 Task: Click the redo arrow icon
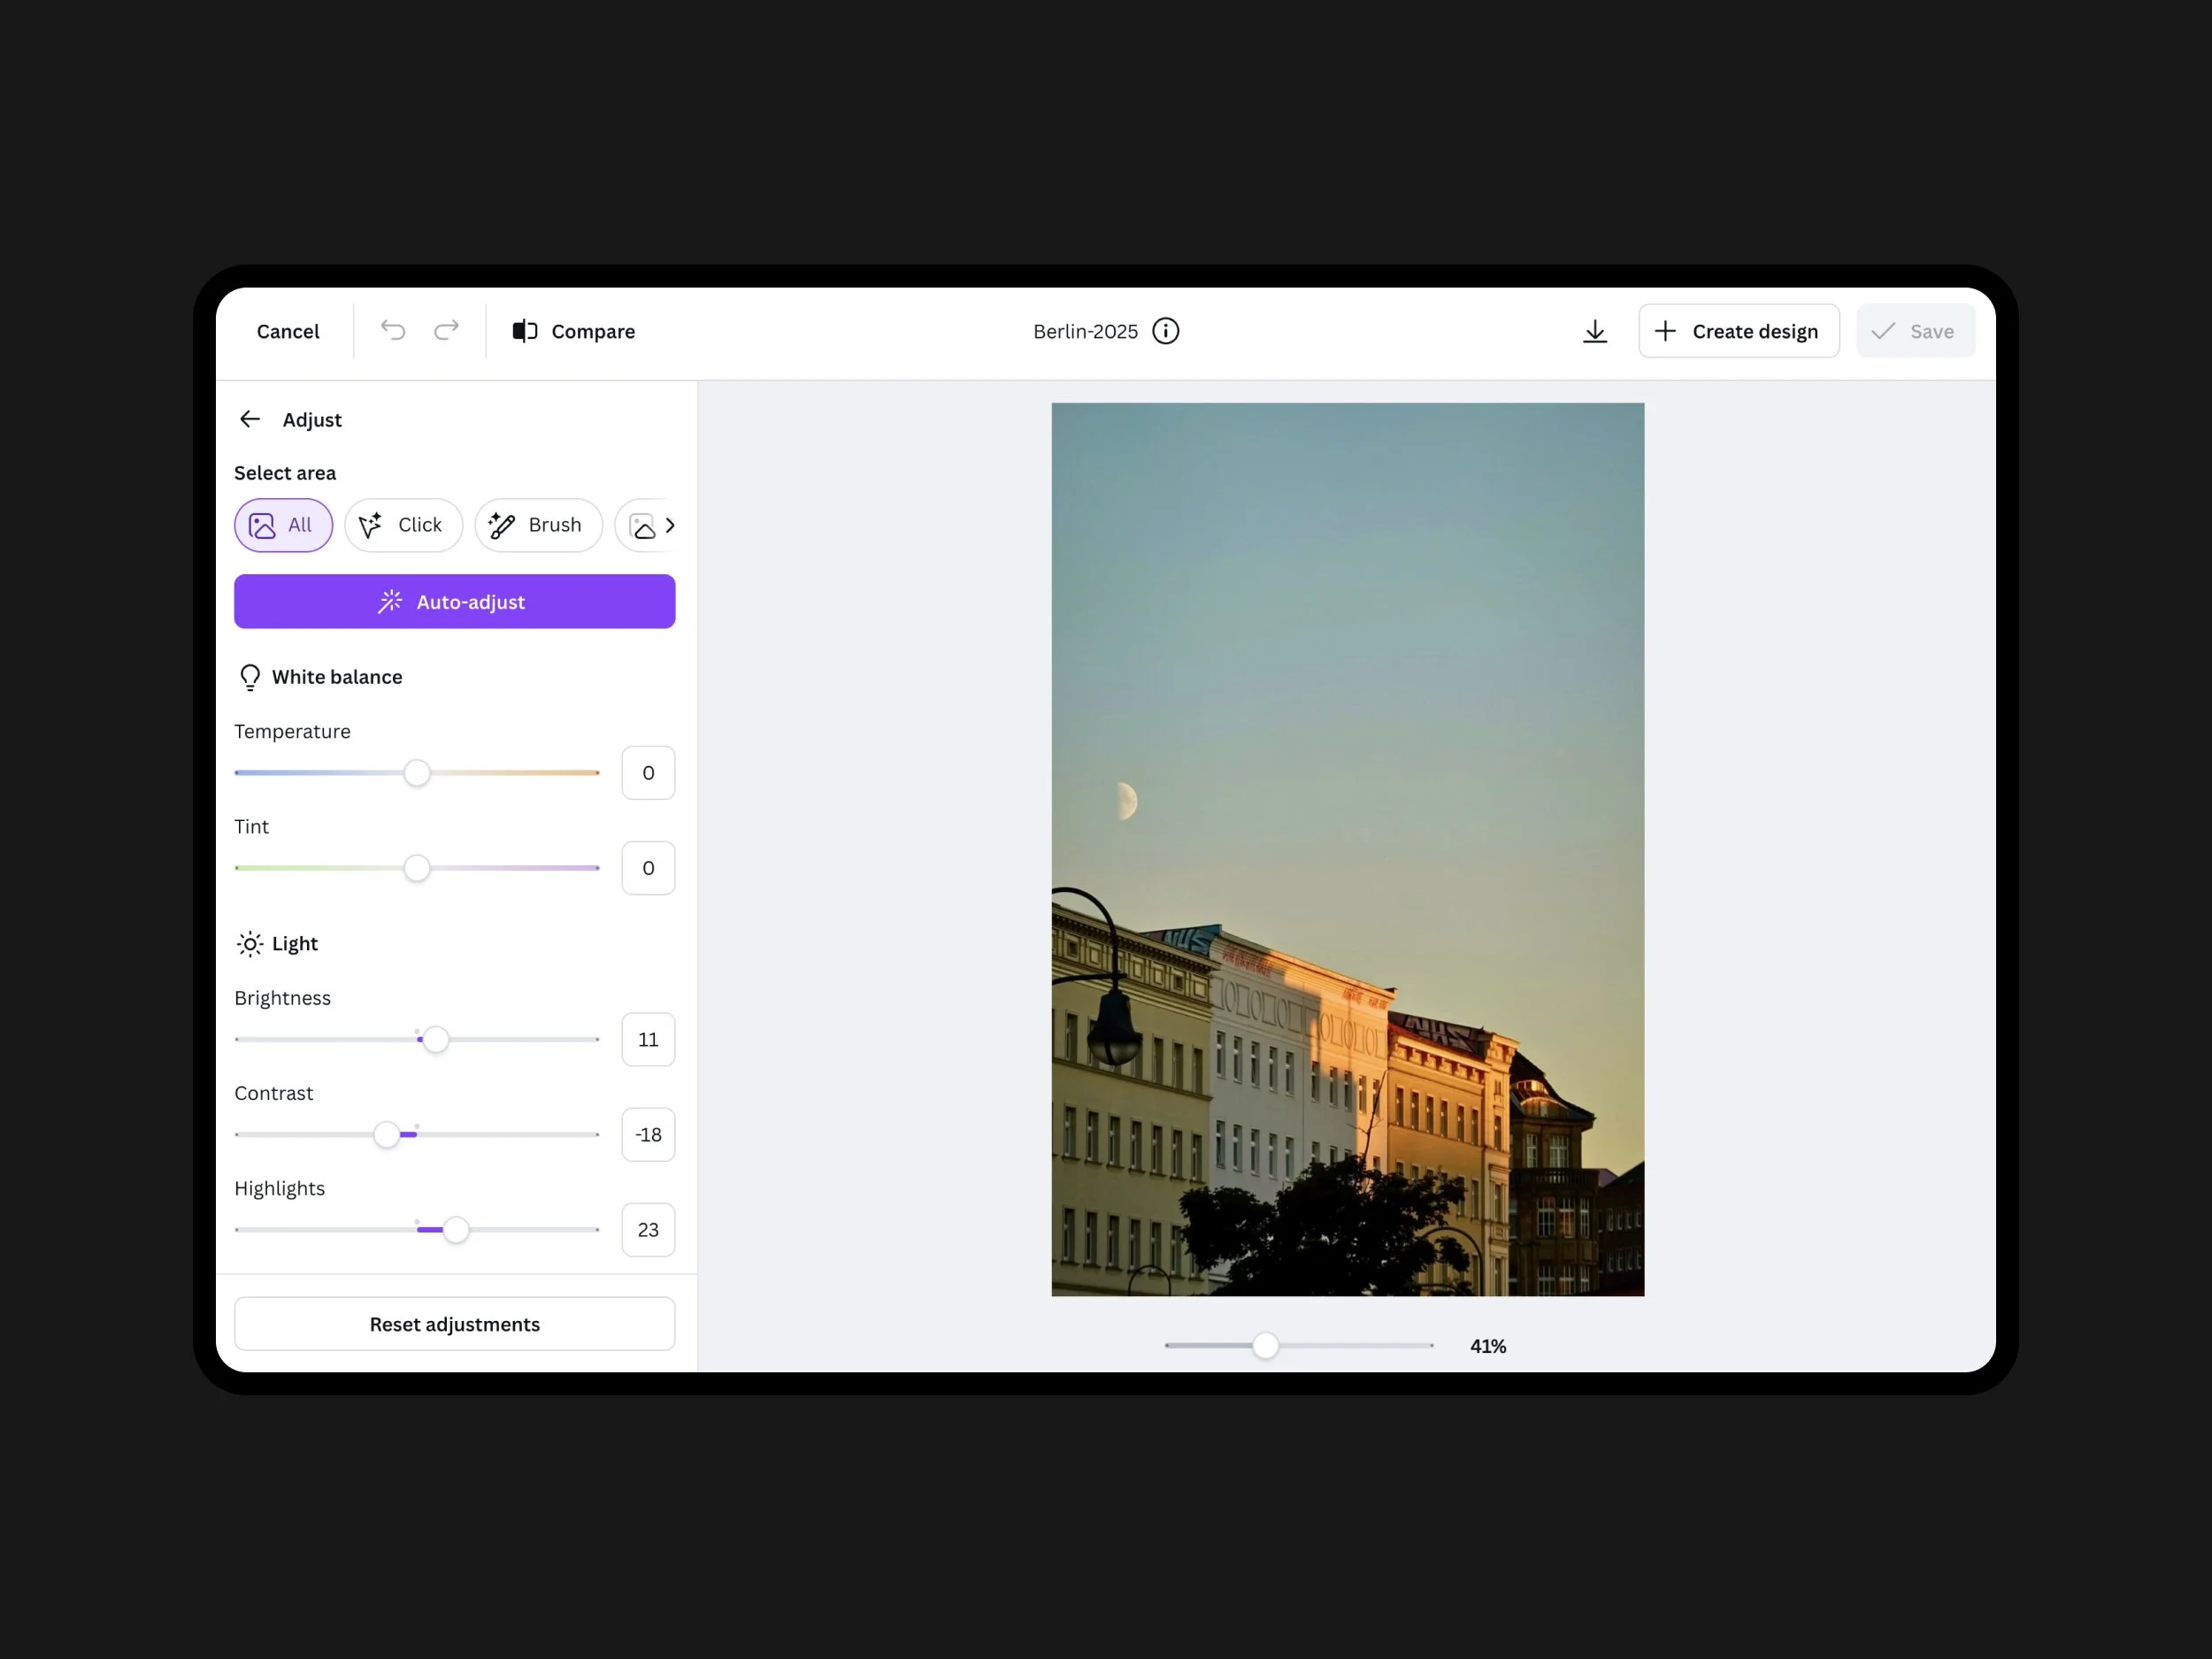tap(446, 331)
